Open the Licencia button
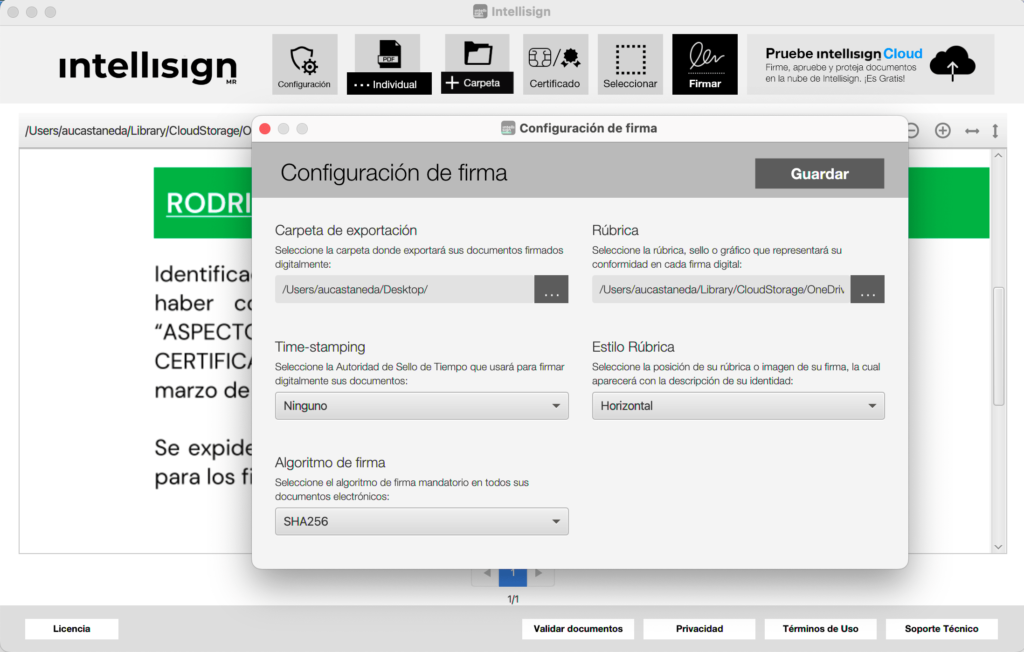 [x=72, y=628]
